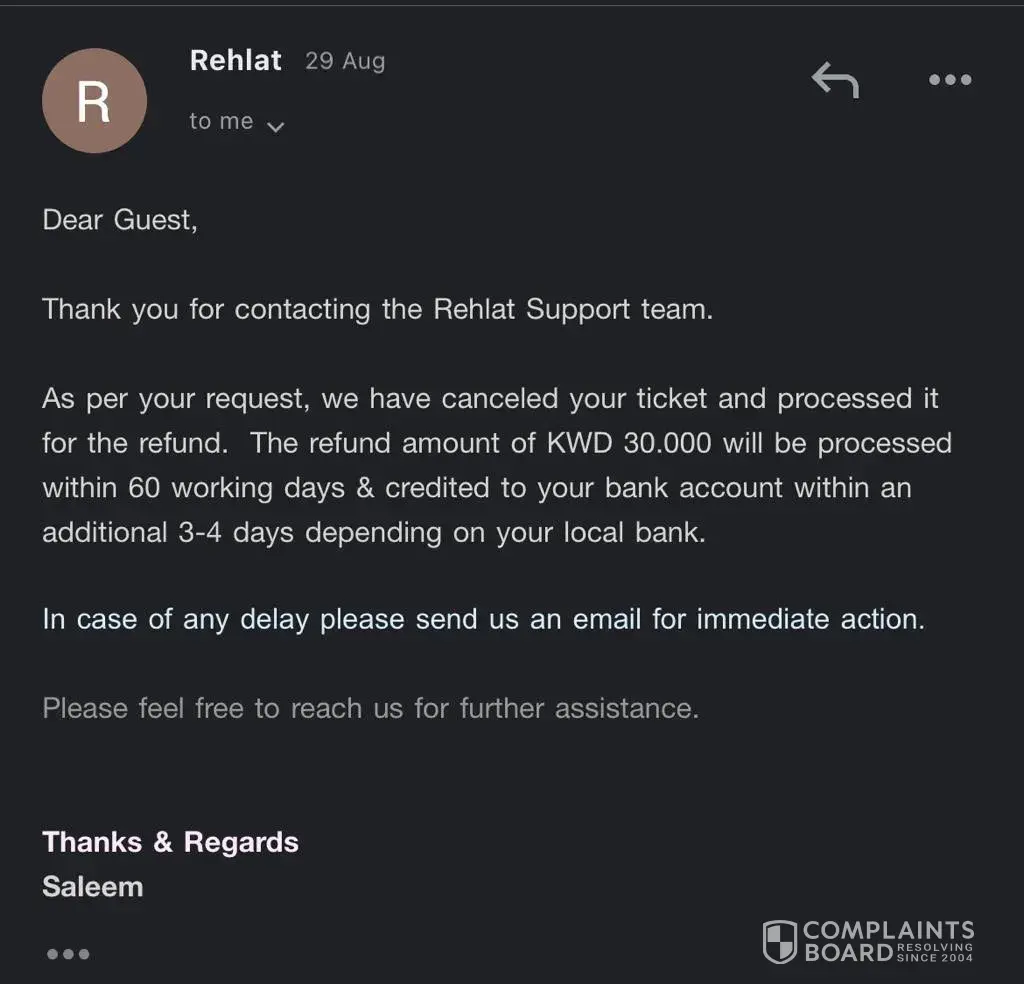The width and height of the screenshot is (1024, 984).
Task: Click the 'Thanks & Regards' sign-off
Action: coord(170,842)
